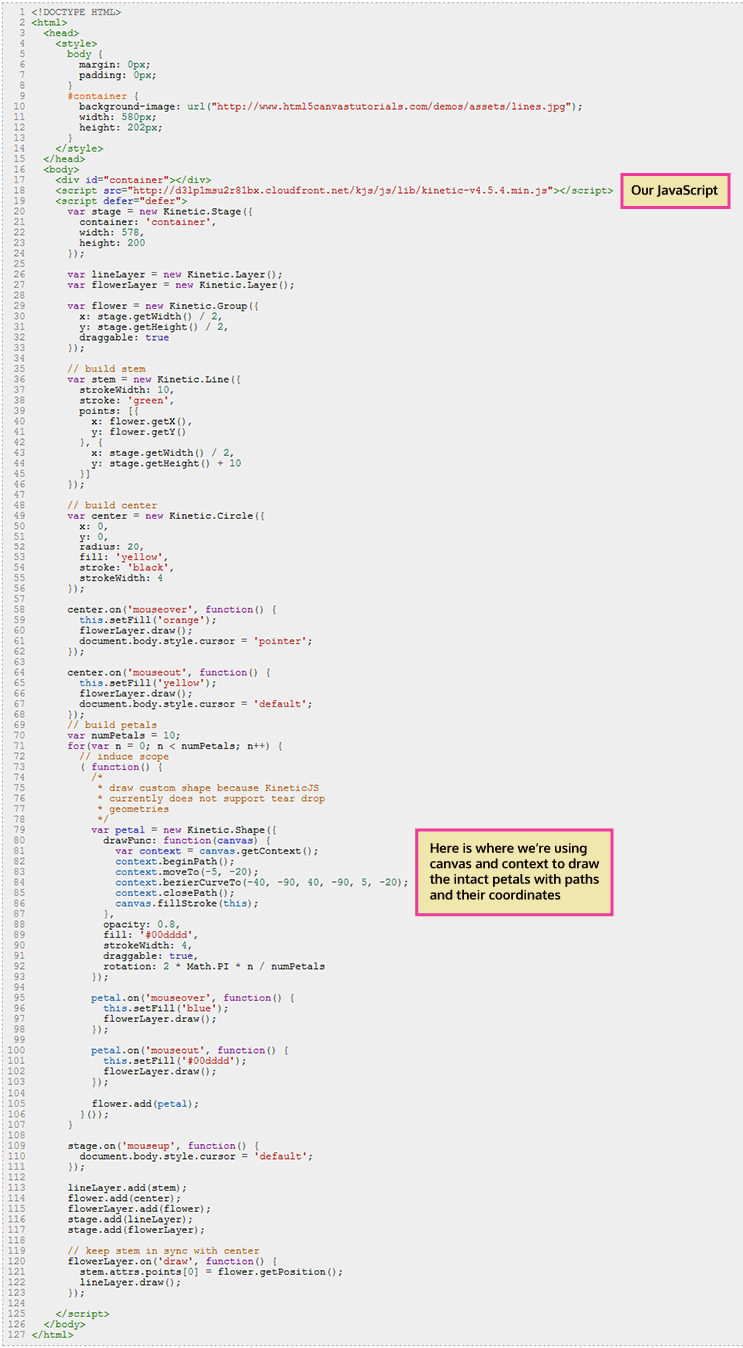Viewport: 743px width, 1348px height.
Task: Click the '// build petals' comment
Action: [x=112, y=725]
